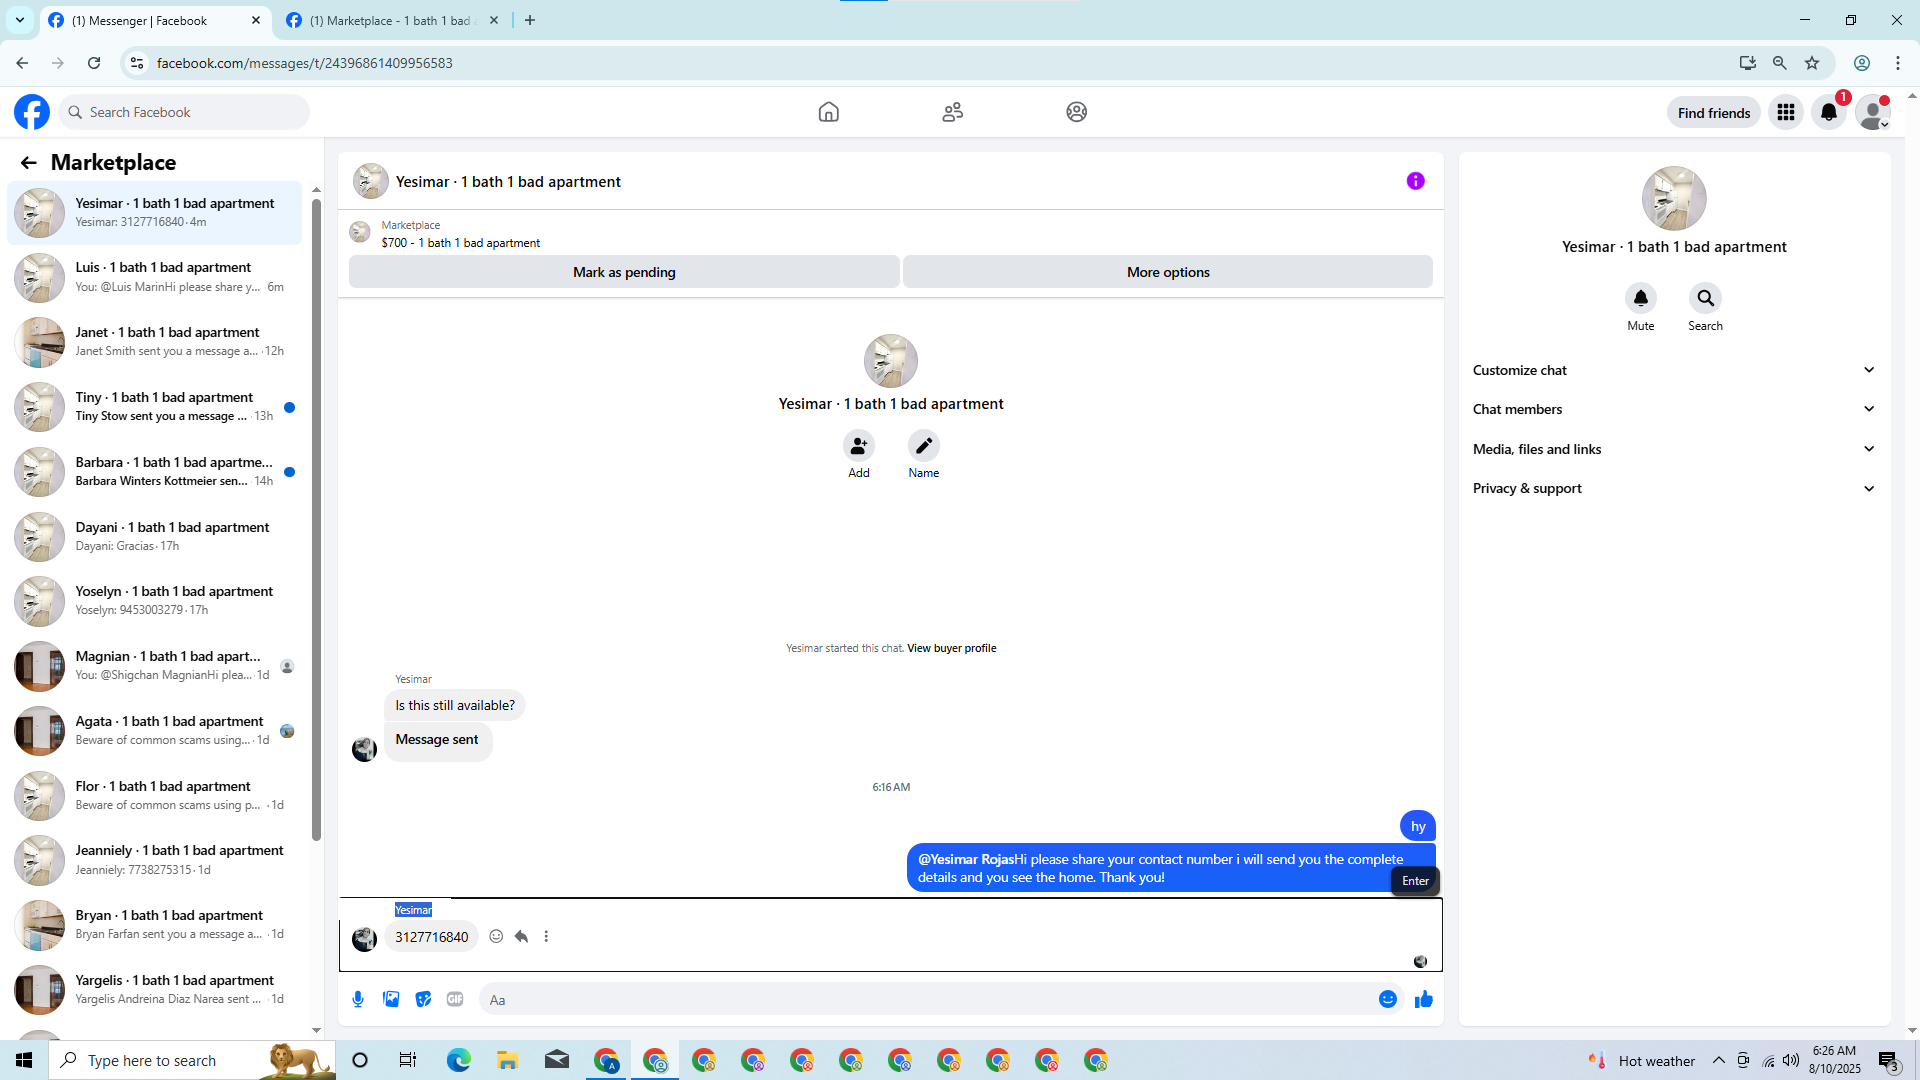Open Facebook notifications bell
1920x1080 pixels.
[1828, 112]
